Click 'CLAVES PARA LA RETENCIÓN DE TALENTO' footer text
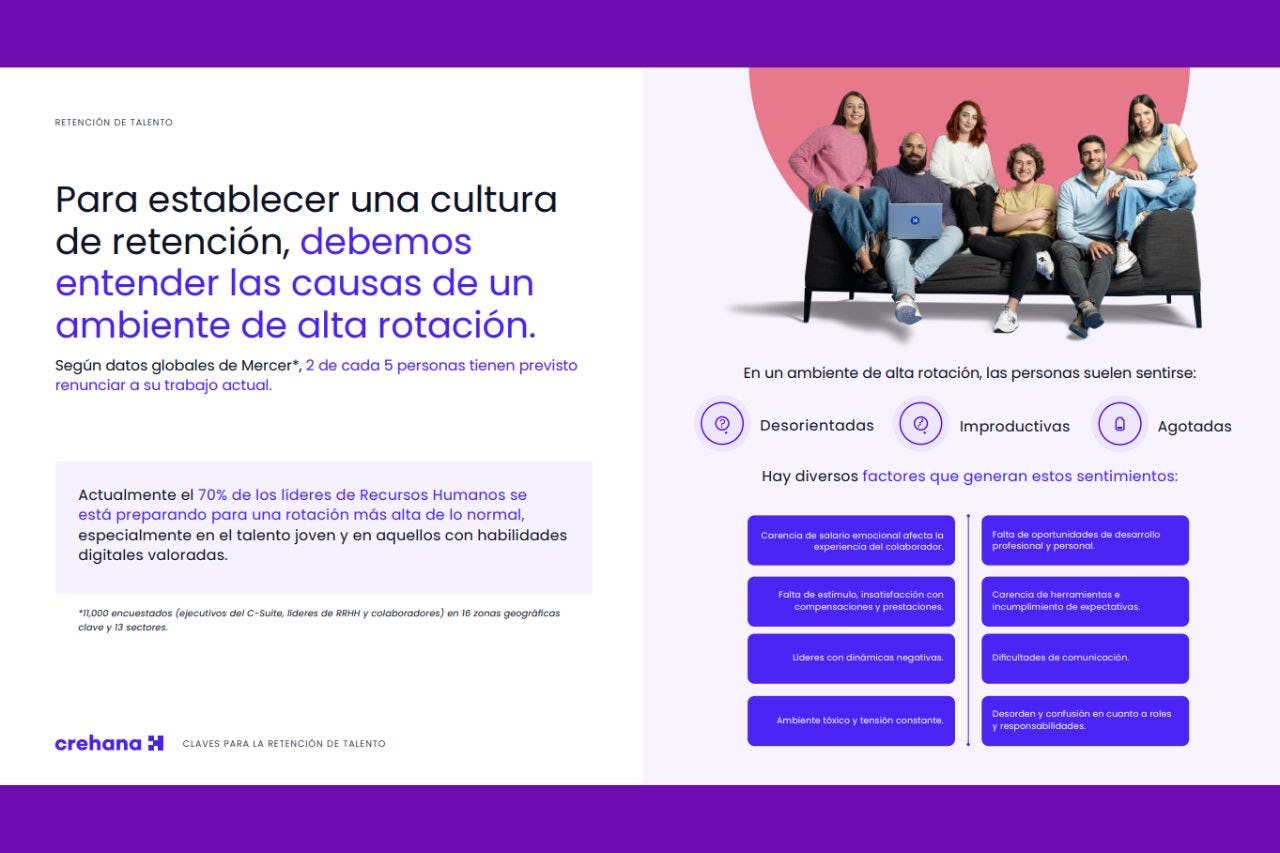The width and height of the screenshot is (1280, 853). click(x=284, y=744)
